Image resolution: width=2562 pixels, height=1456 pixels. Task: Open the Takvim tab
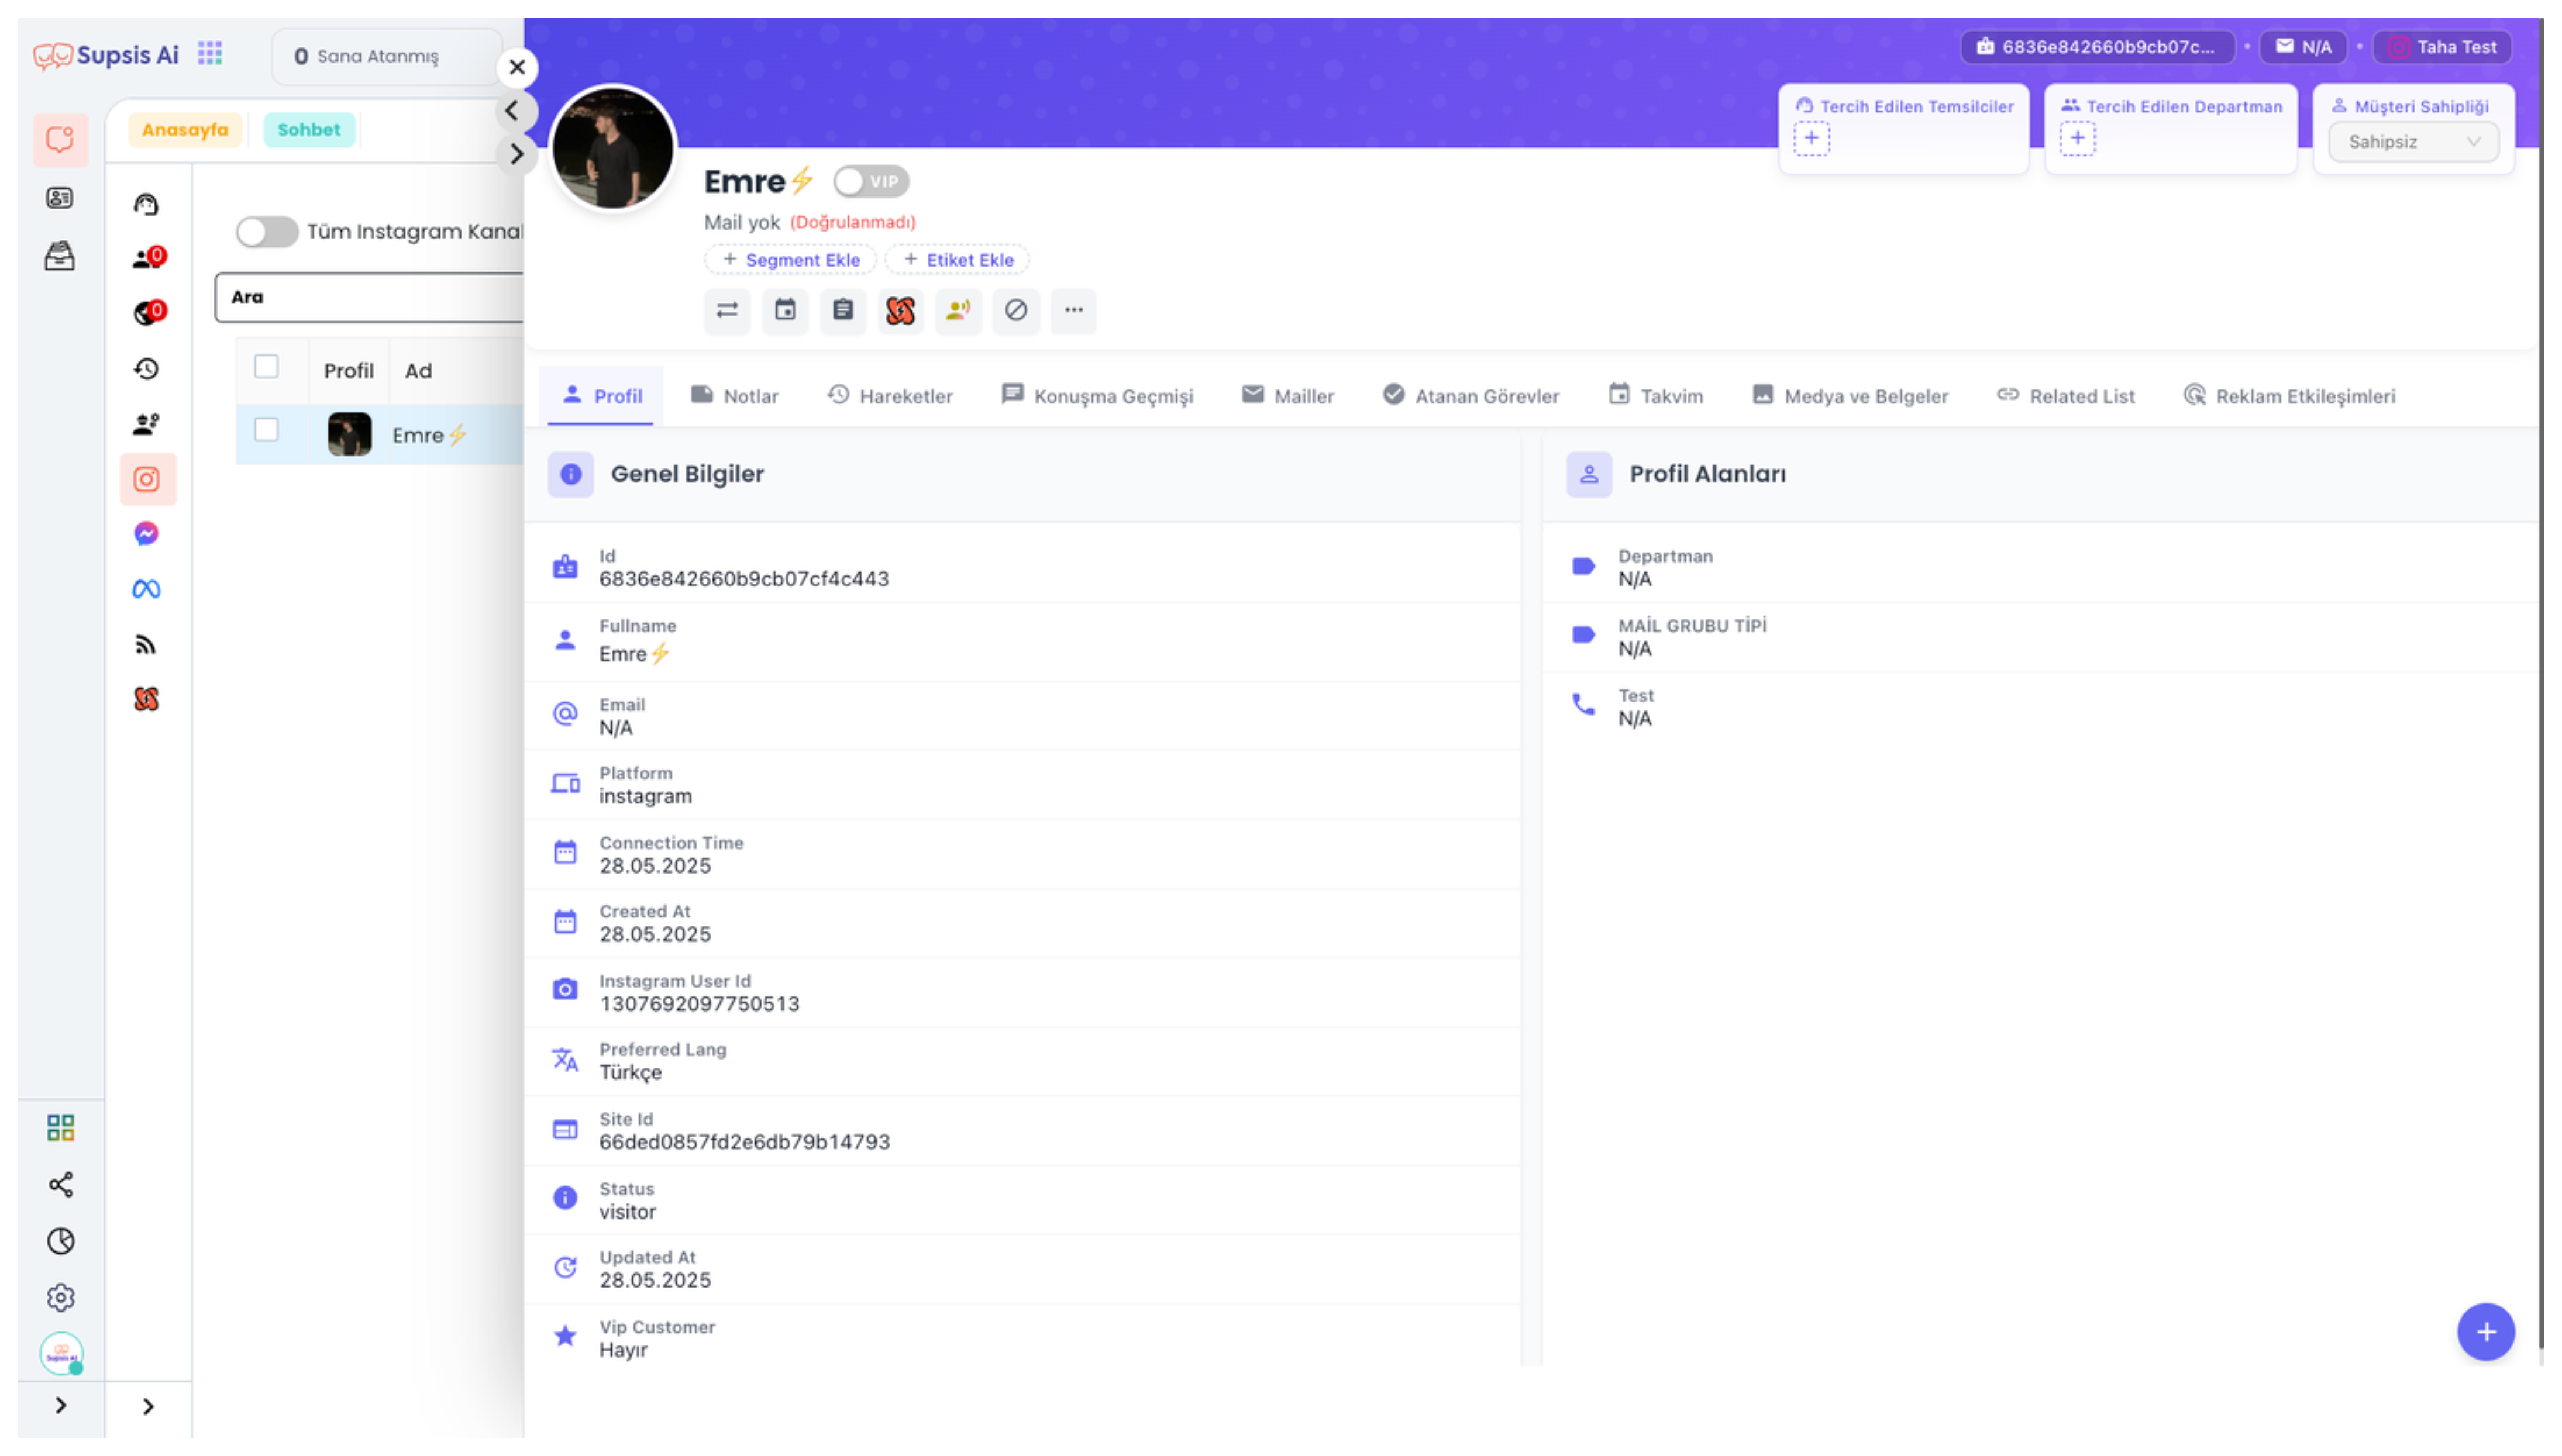click(x=1656, y=396)
